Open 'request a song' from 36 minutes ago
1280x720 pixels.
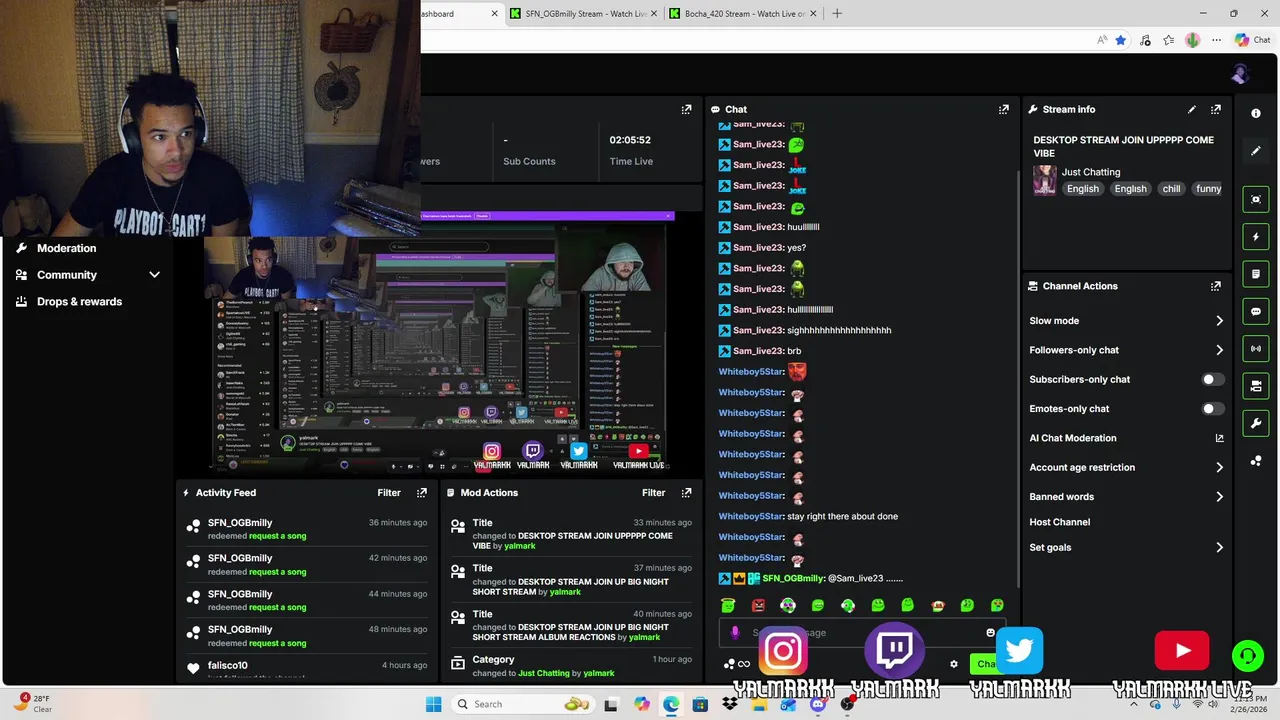point(277,536)
